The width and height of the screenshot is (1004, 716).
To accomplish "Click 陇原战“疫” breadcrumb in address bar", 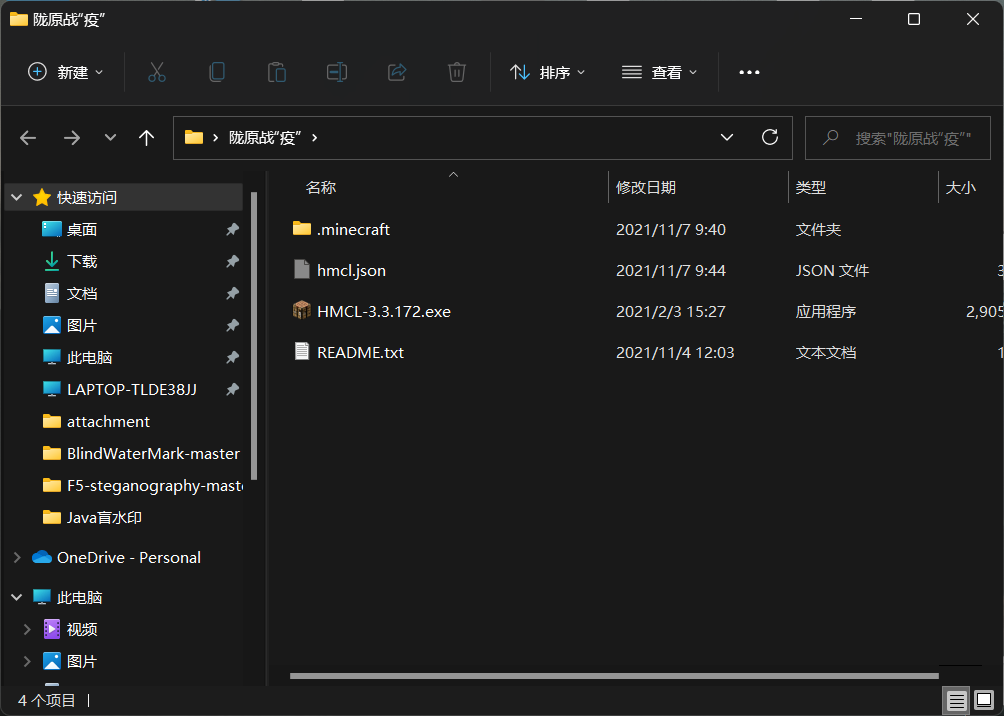I will pyautogui.click(x=265, y=138).
